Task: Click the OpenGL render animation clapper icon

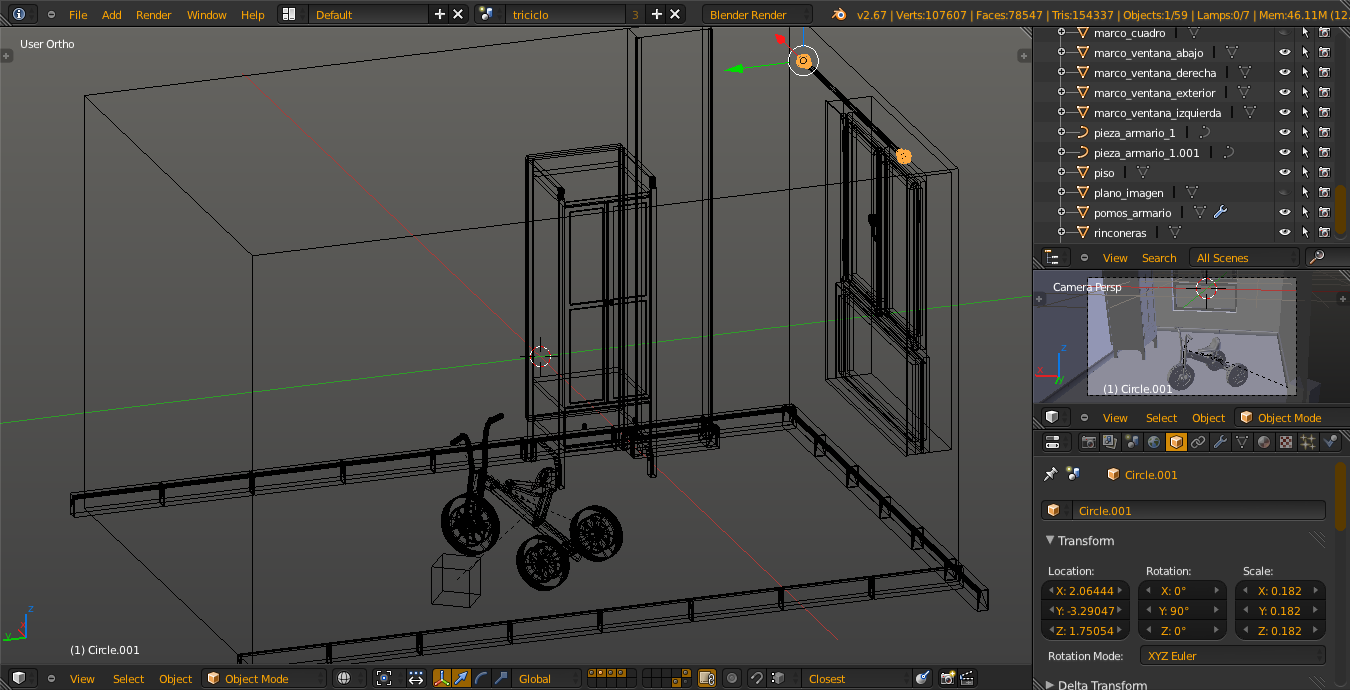Action: (x=968, y=678)
